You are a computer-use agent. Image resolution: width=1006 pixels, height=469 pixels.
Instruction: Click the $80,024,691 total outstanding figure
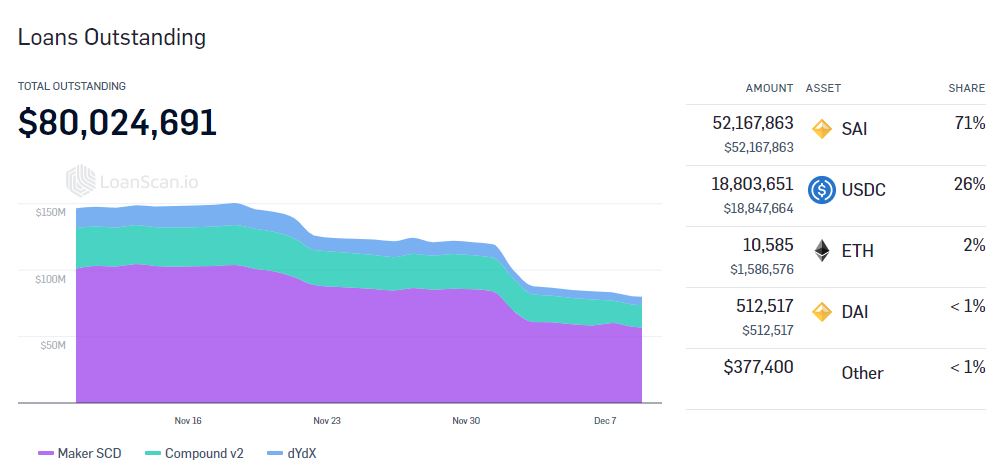pyautogui.click(x=117, y=123)
